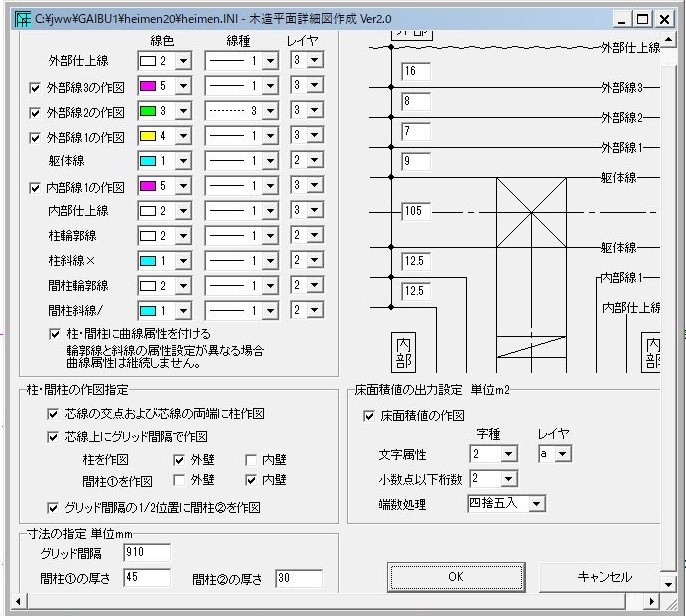This screenshot has height=616, width=686.
Task: Check 間柱①を作図 外壁 checkbox
Action: tap(178, 480)
